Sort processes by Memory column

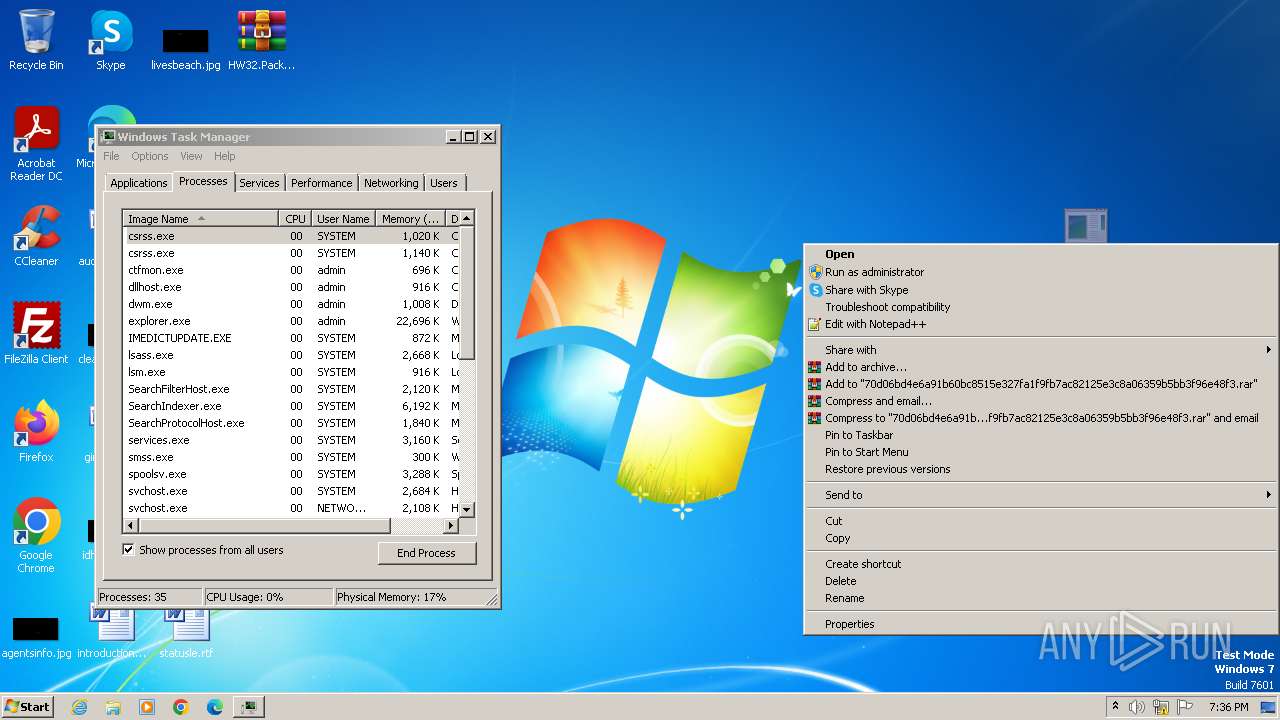(x=410, y=219)
